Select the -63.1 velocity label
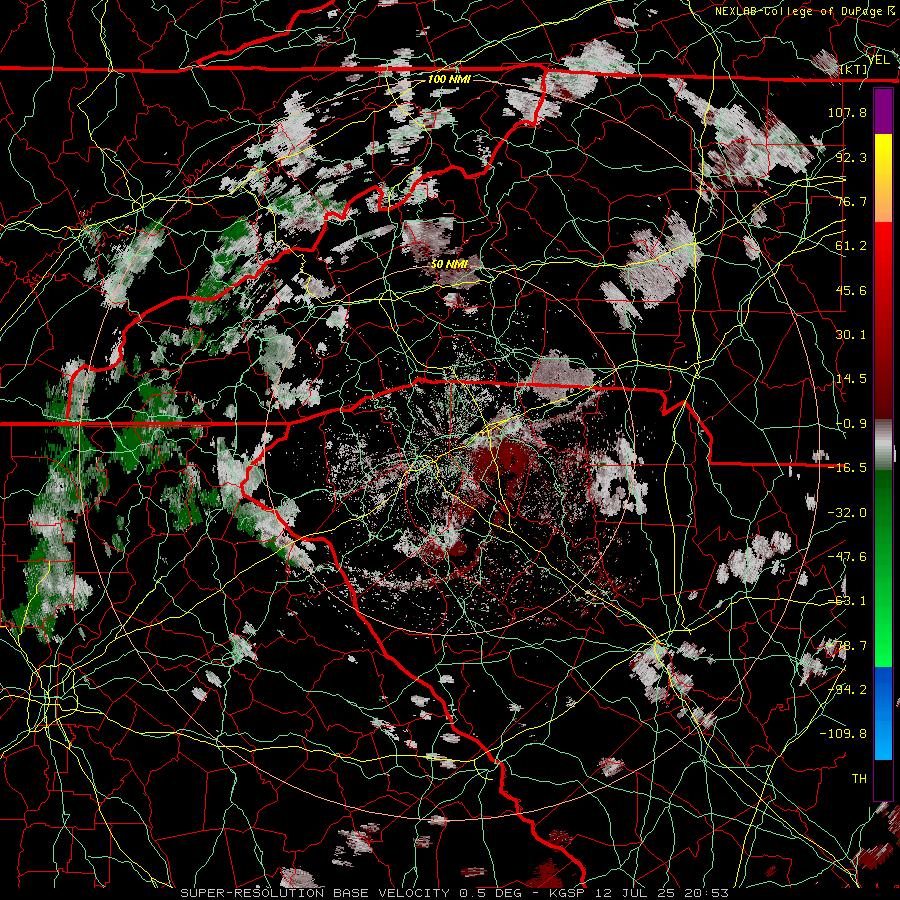Screen dimensions: 900x900 [847, 601]
